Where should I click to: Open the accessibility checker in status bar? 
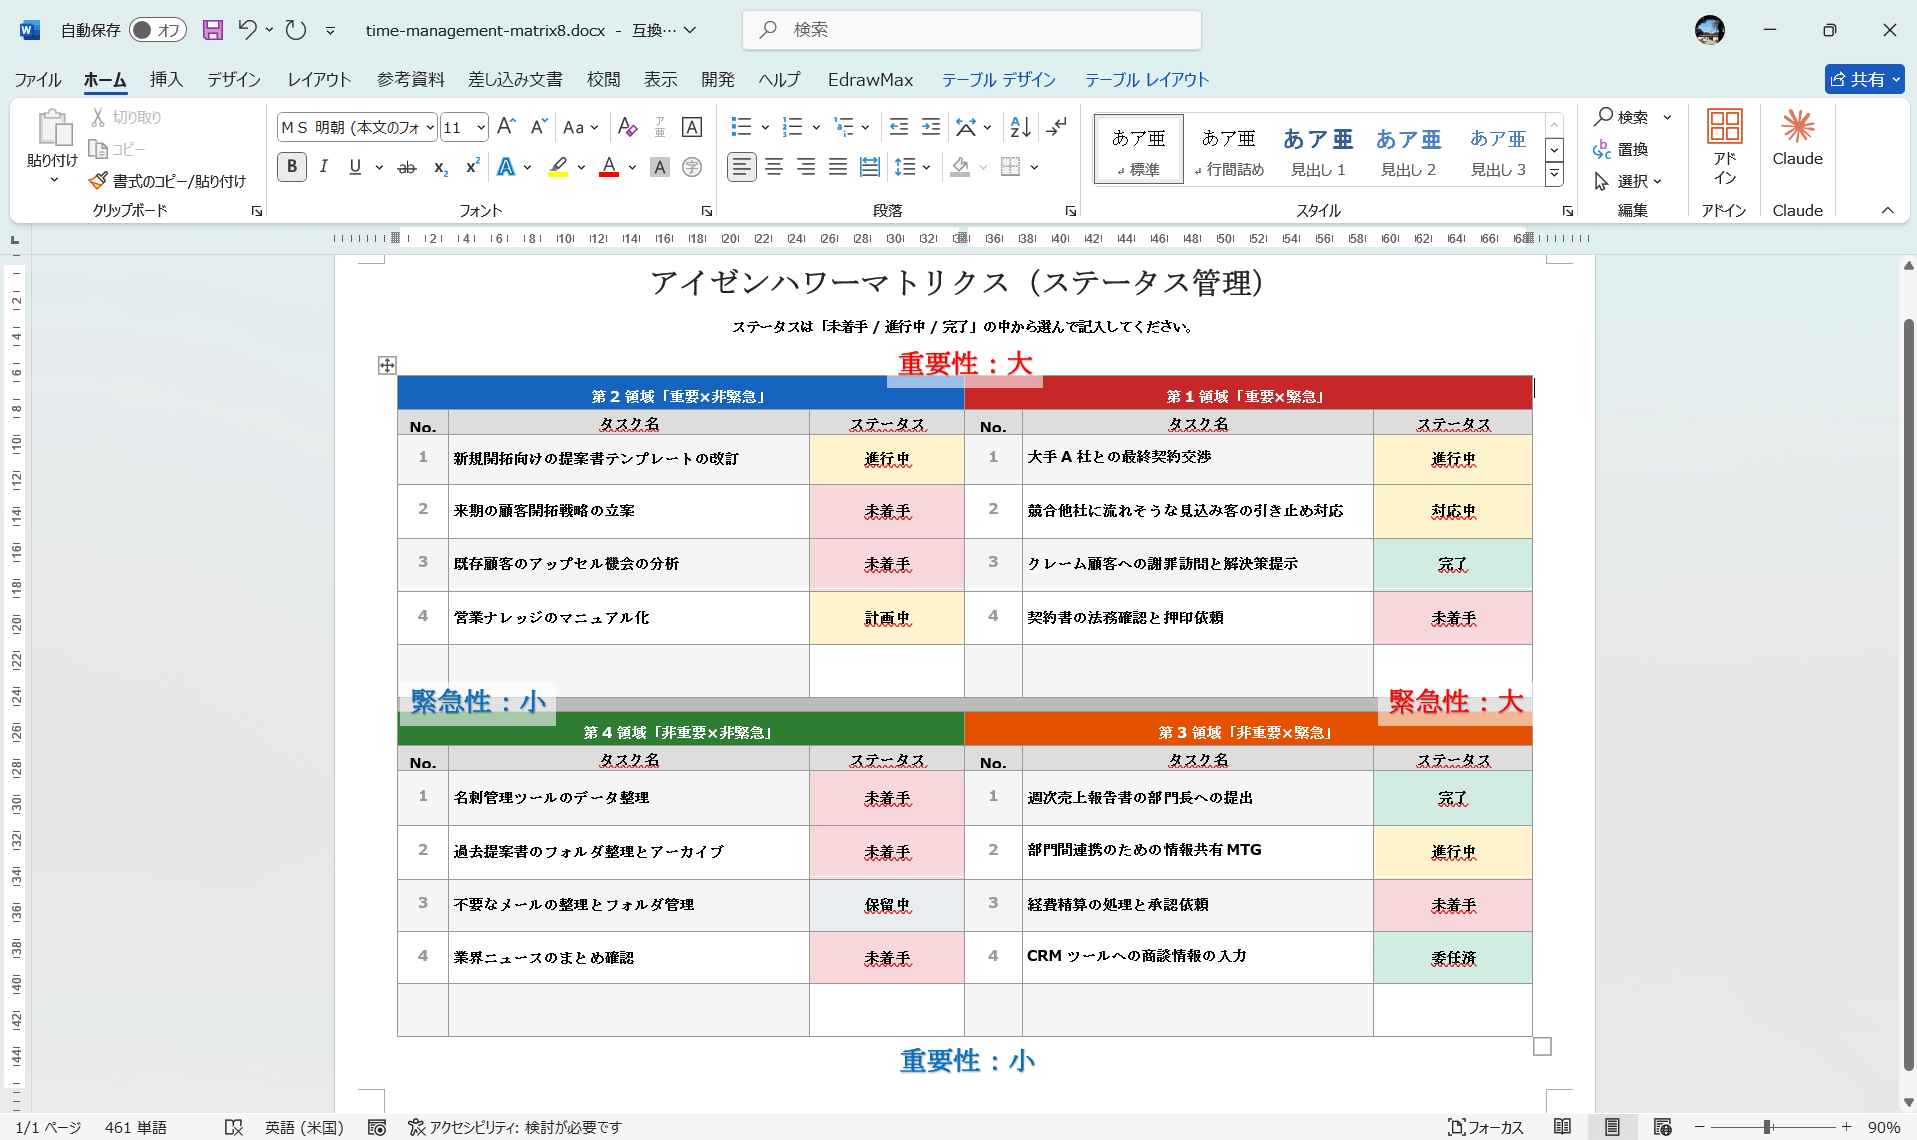[x=515, y=1127]
